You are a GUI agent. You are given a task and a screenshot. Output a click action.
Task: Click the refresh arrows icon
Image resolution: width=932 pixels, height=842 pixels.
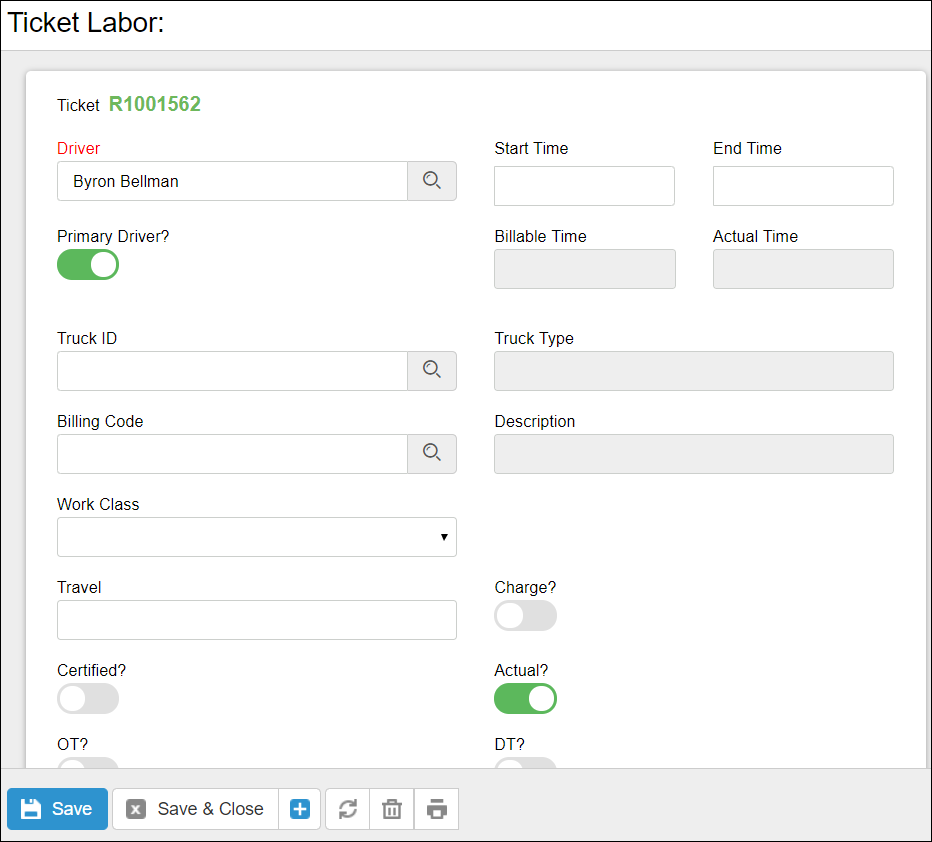click(347, 809)
